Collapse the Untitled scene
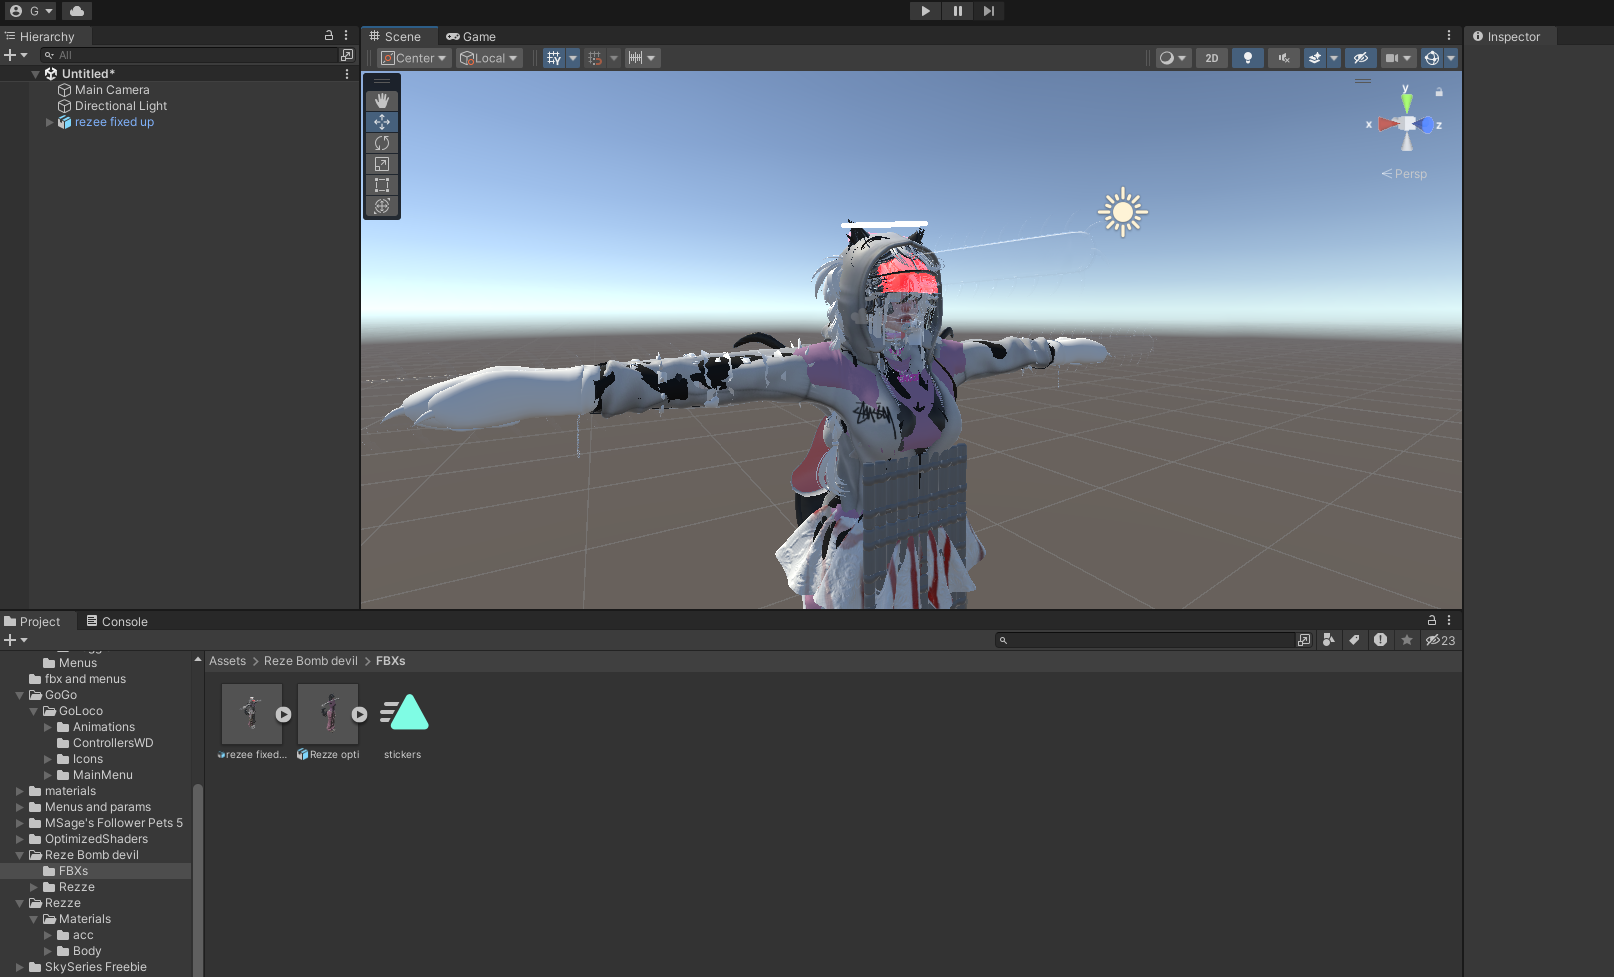The image size is (1614, 977). click(36, 74)
